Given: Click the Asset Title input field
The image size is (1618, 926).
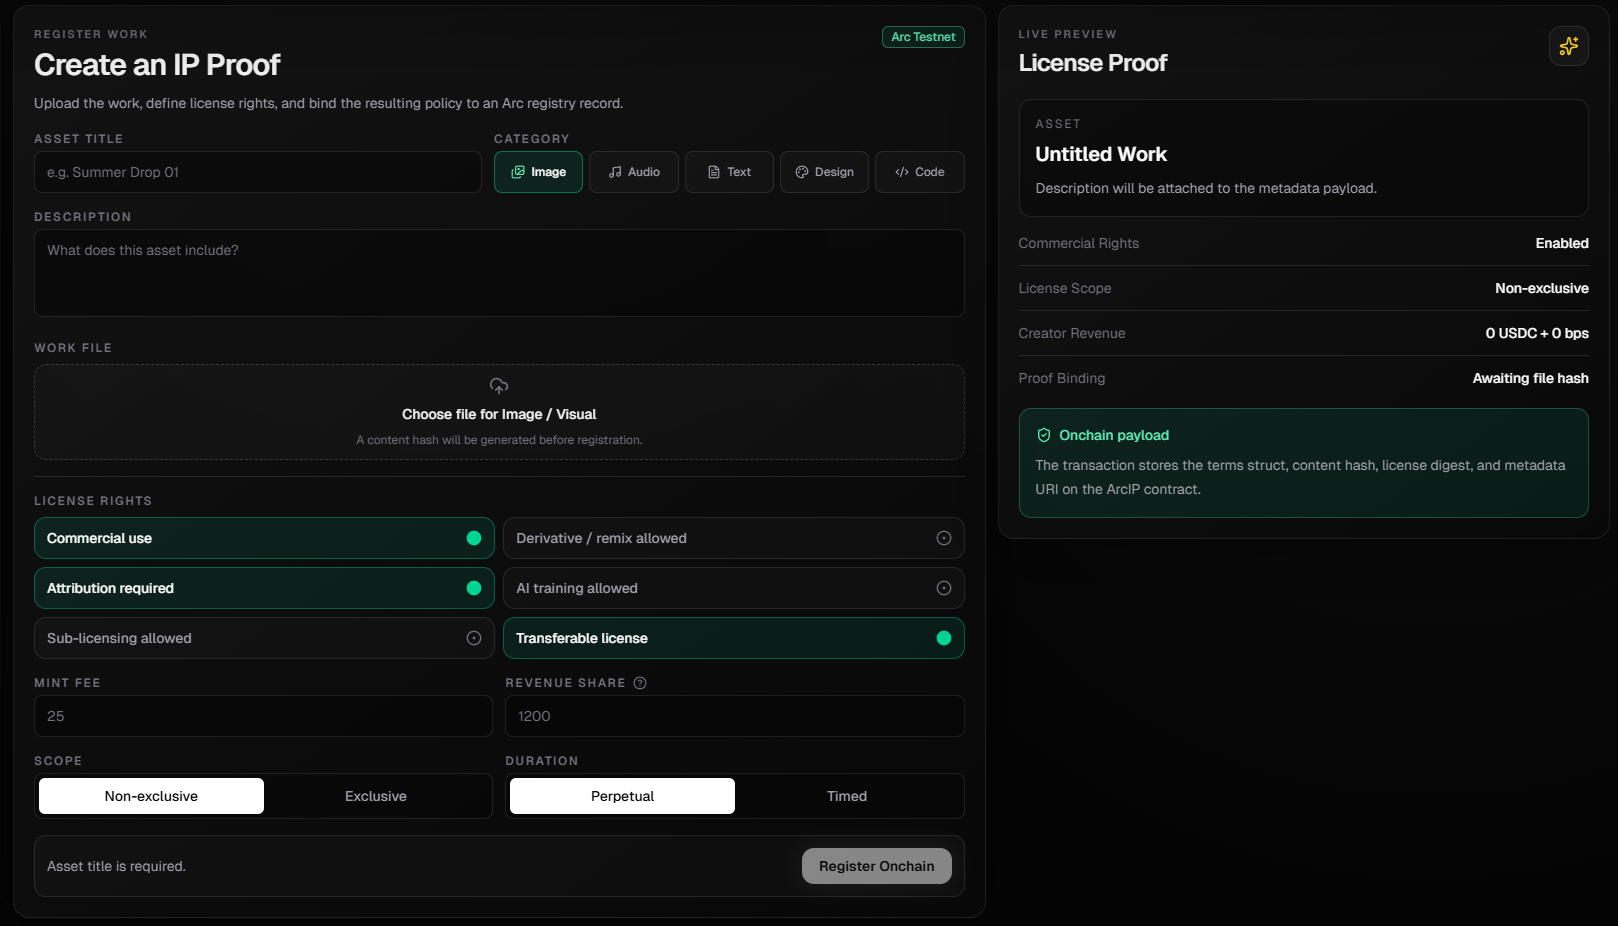Looking at the screenshot, I should tap(257, 172).
